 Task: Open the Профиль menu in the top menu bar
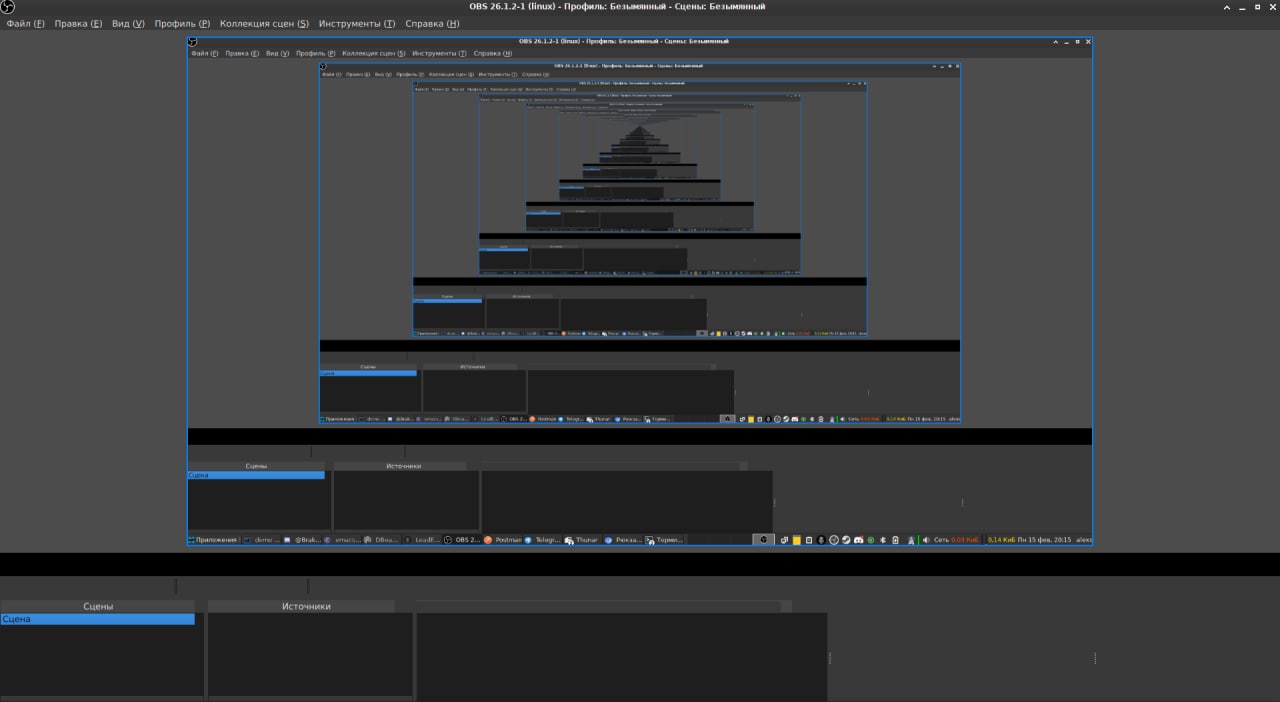[182, 23]
